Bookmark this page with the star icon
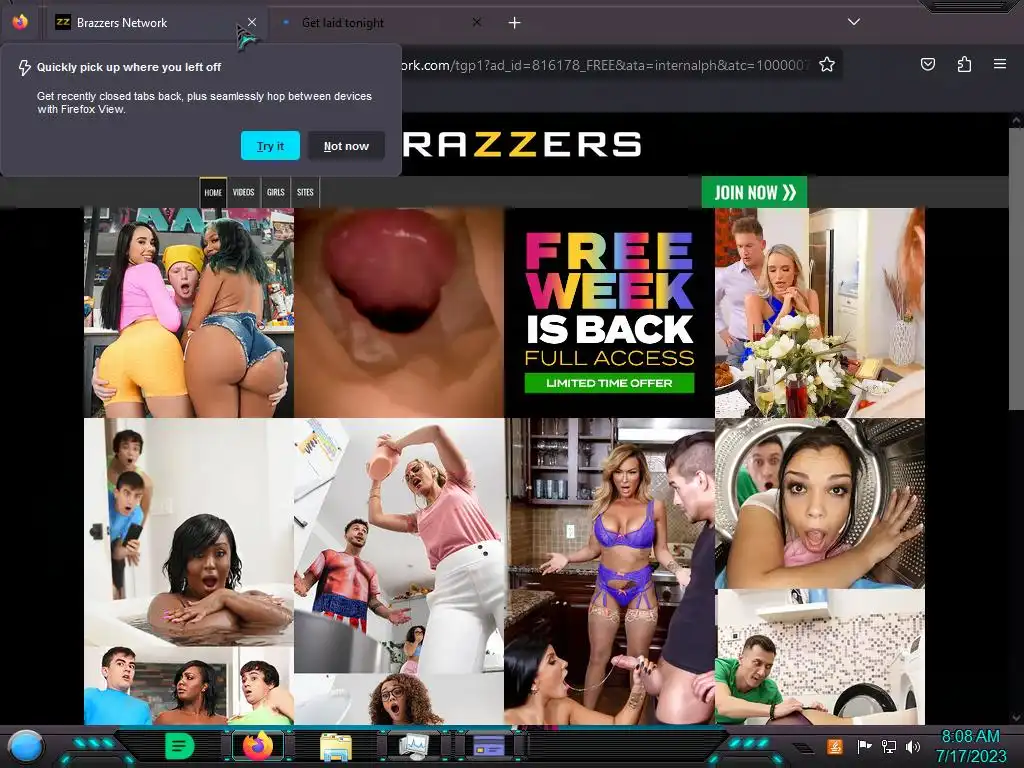Image resolution: width=1024 pixels, height=768 pixels. click(x=827, y=64)
